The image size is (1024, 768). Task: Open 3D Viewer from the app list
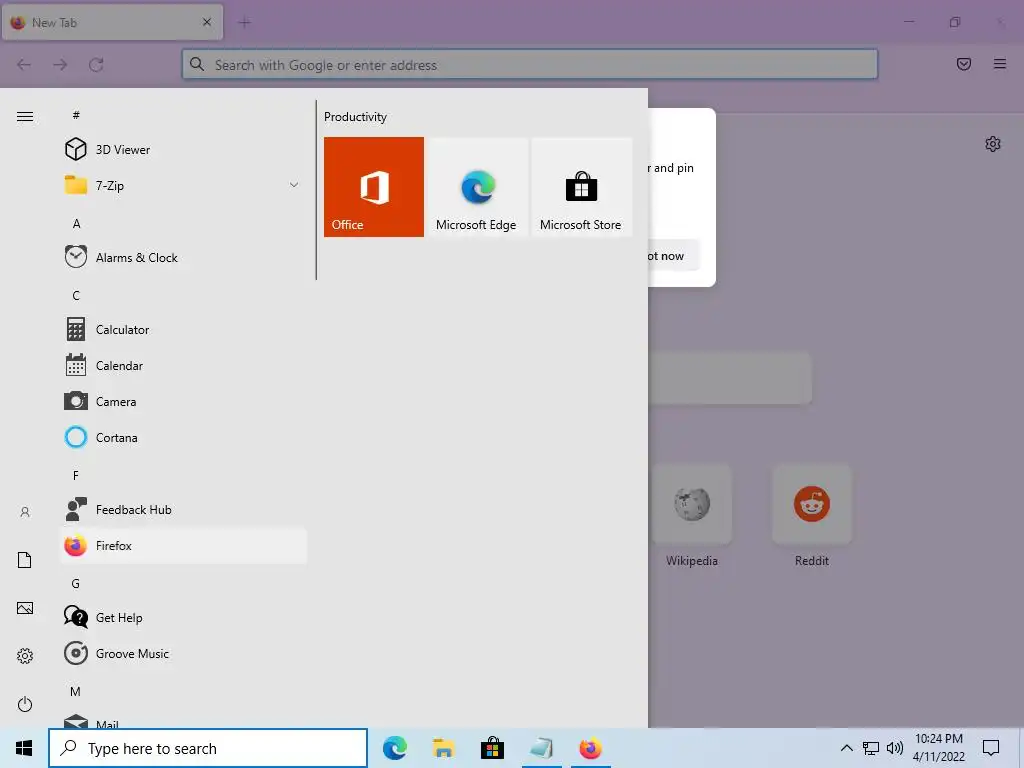click(184, 150)
